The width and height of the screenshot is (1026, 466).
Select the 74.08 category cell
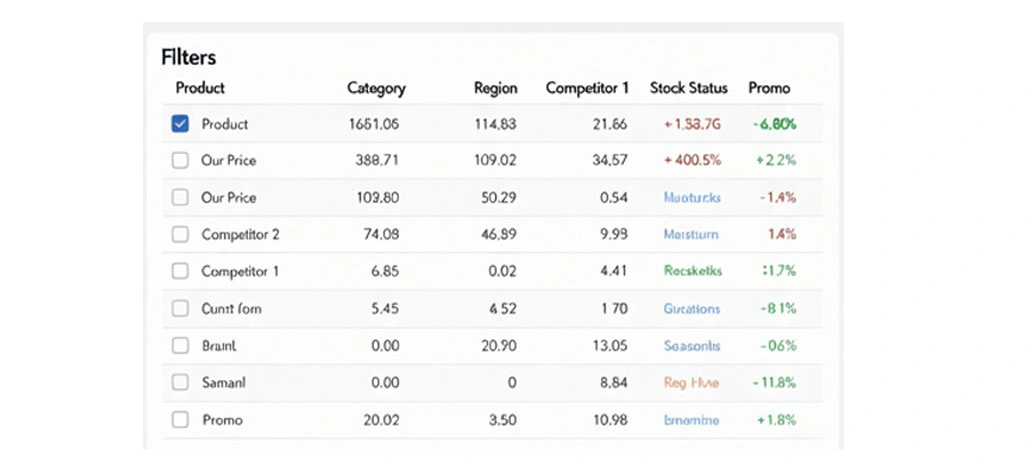point(381,234)
